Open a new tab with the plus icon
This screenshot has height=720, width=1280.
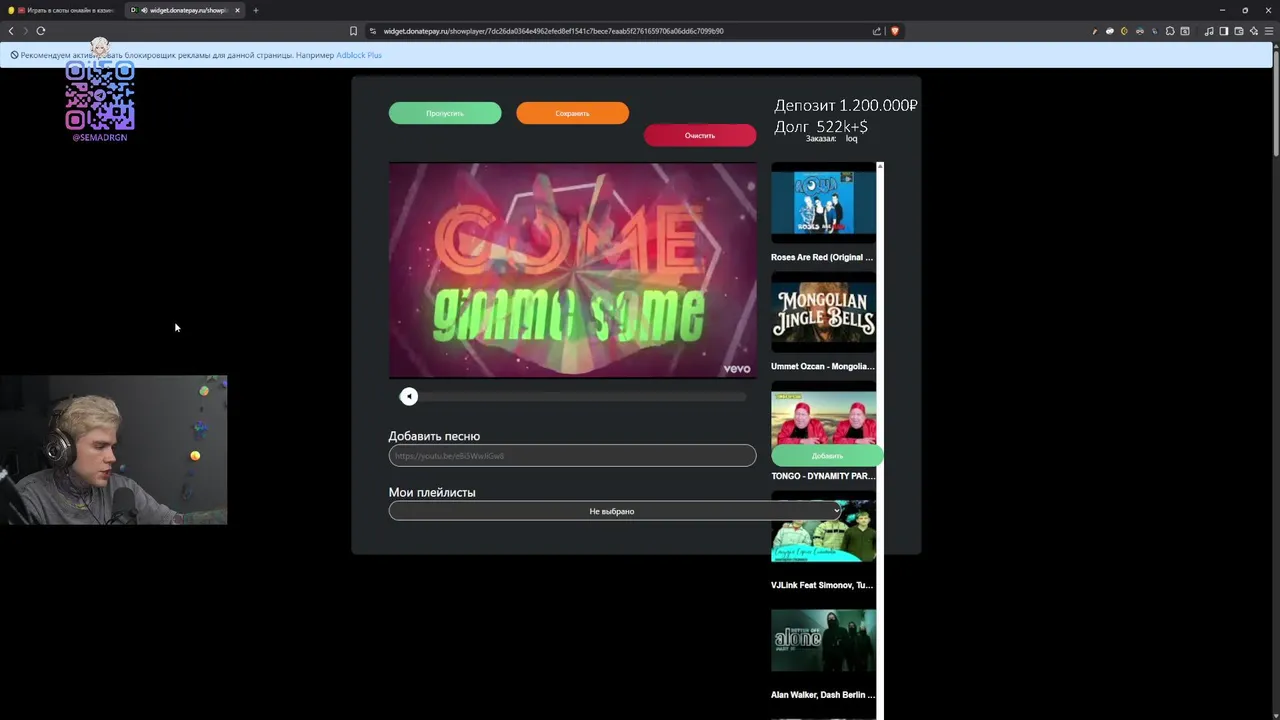point(255,10)
